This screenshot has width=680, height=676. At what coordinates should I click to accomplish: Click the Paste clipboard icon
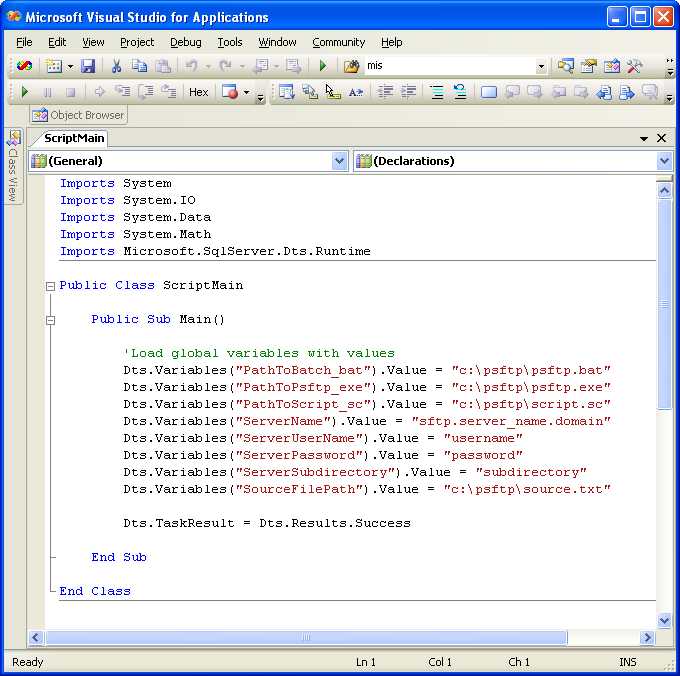(163, 66)
